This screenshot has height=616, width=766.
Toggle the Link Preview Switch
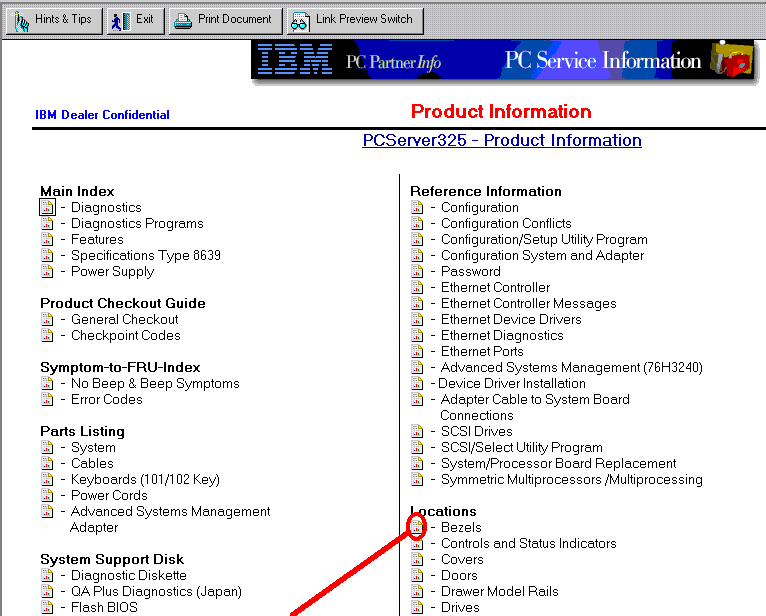pyautogui.click(x=355, y=20)
